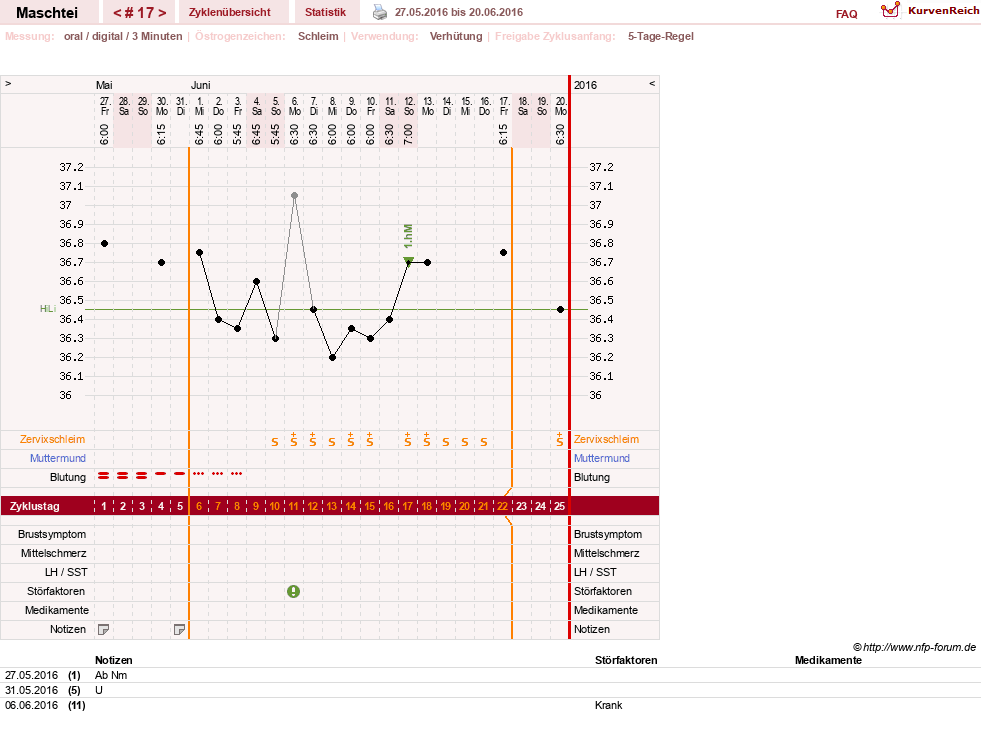Click the left Mittelschmerz row label
This screenshot has width=981, height=739.
[x=53, y=553]
